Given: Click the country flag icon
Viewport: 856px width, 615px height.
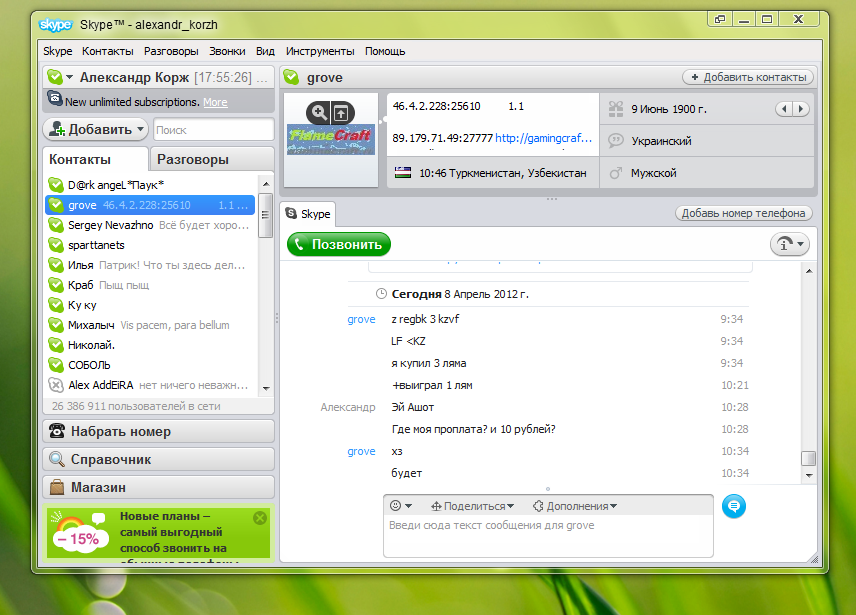Looking at the screenshot, I should (403, 173).
